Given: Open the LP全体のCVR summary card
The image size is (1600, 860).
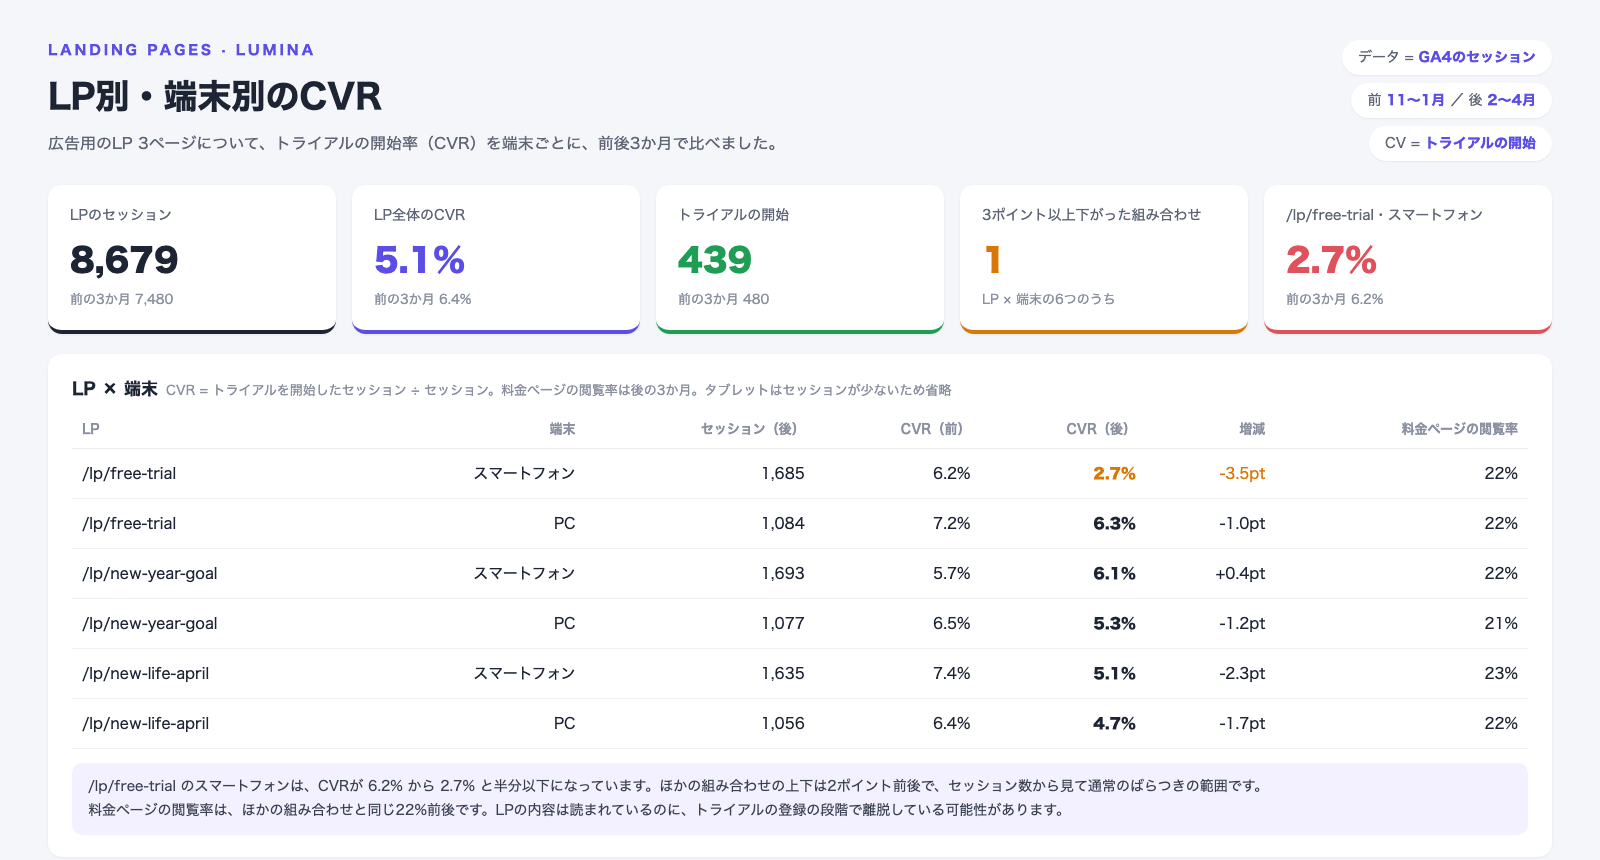Looking at the screenshot, I should click(496, 259).
